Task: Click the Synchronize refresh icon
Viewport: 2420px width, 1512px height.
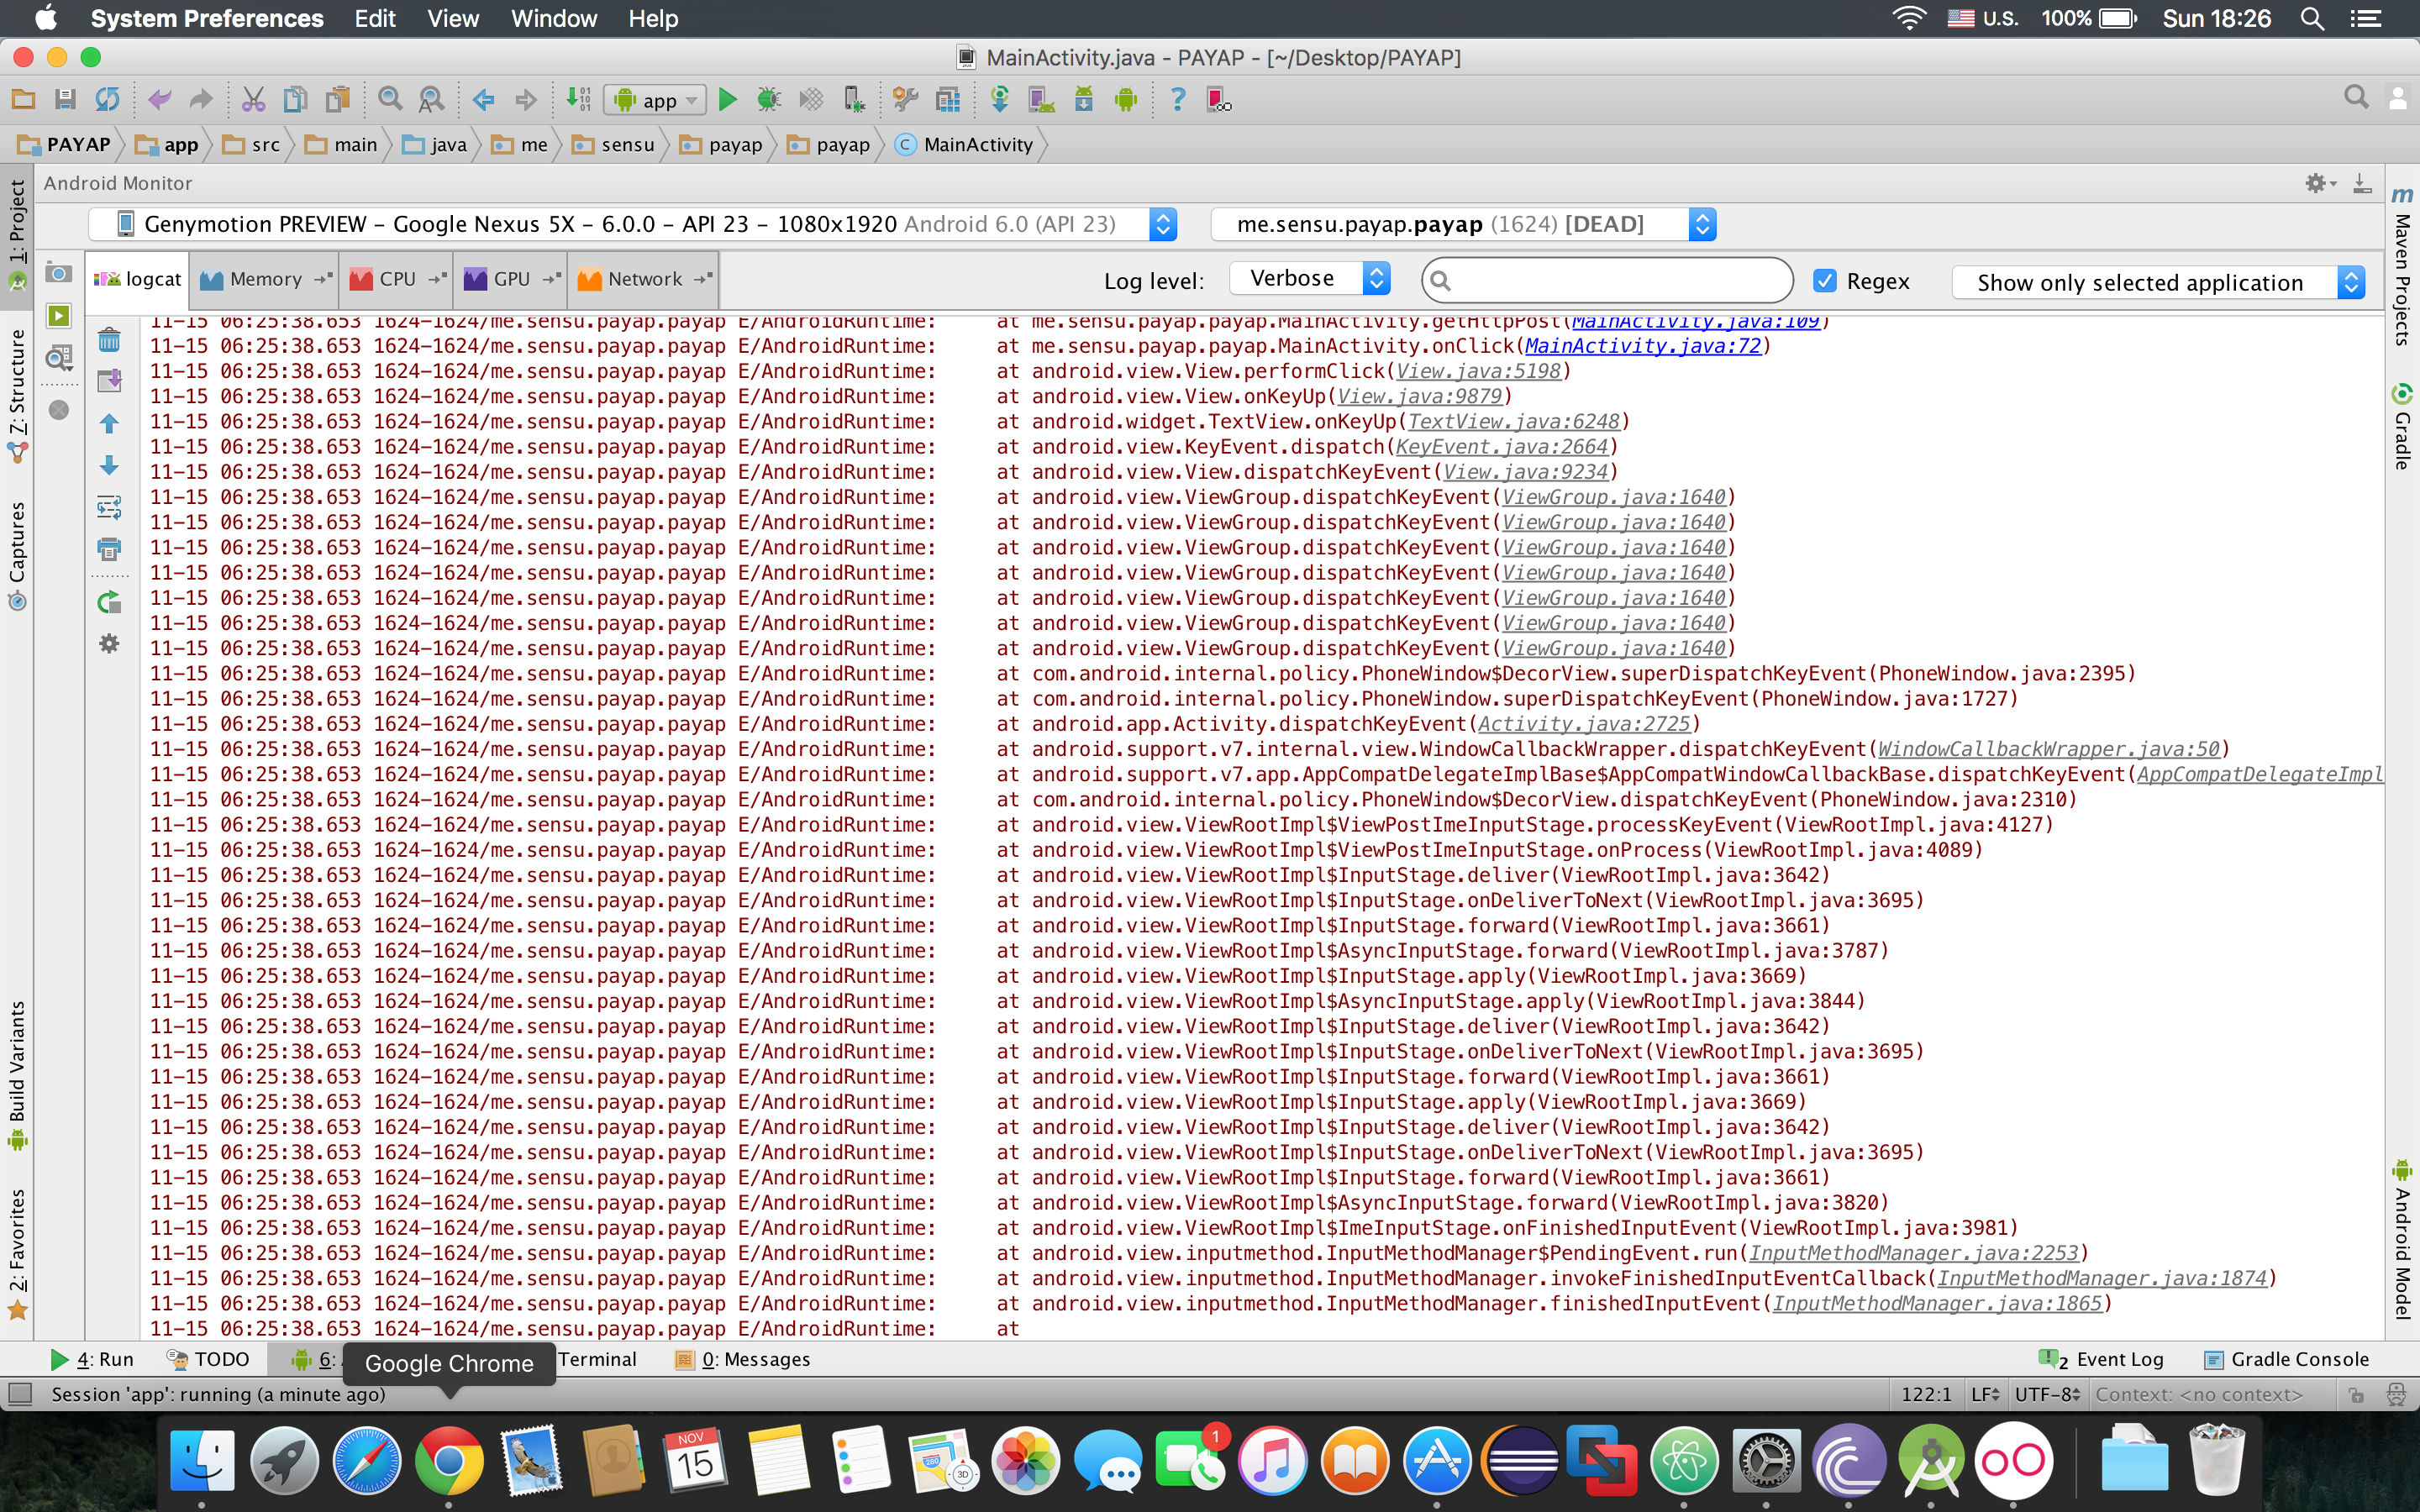Action: pyautogui.click(x=107, y=99)
